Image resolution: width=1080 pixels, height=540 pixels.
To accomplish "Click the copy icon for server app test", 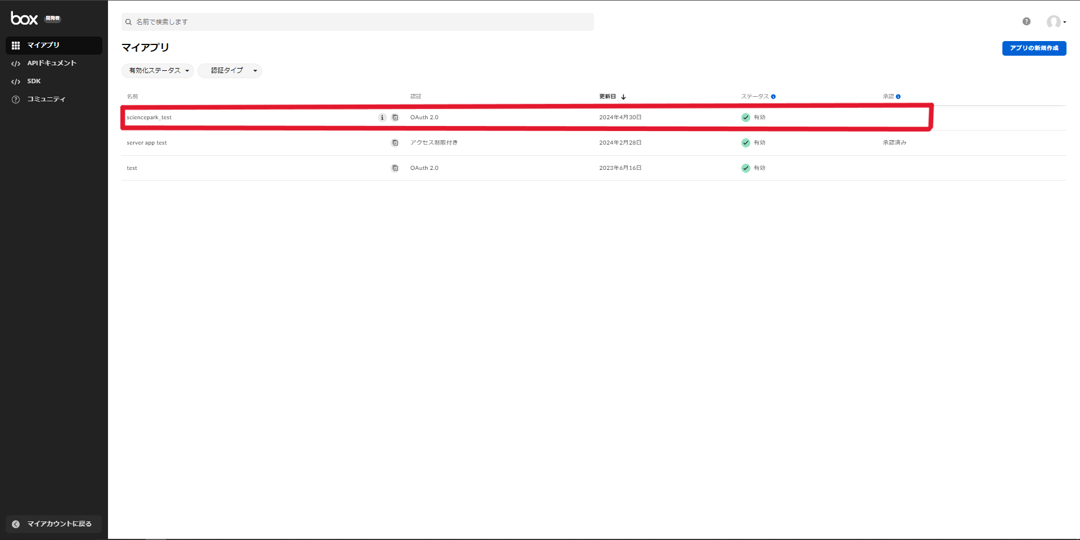I will 395,143.
